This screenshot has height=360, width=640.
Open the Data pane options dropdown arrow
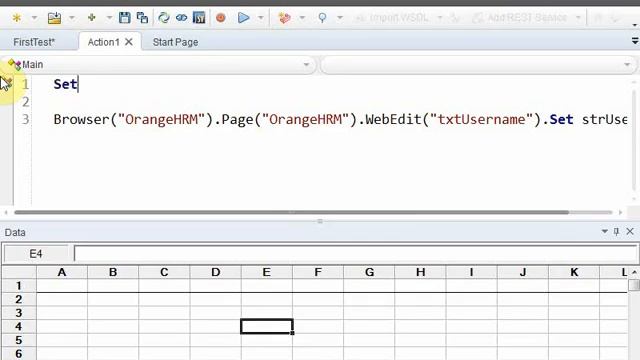(x=604, y=231)
